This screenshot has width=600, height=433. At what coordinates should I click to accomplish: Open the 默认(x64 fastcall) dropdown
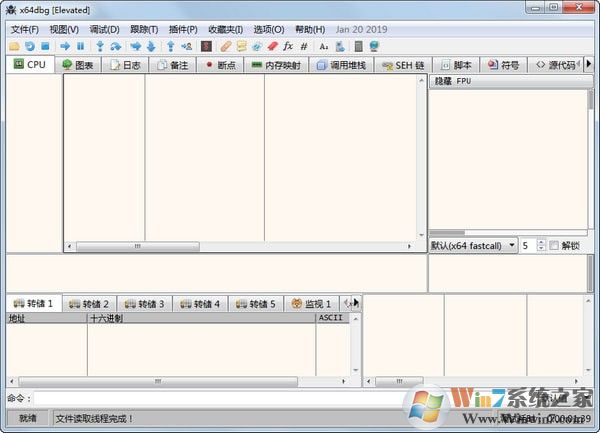[x=473, y=245]
